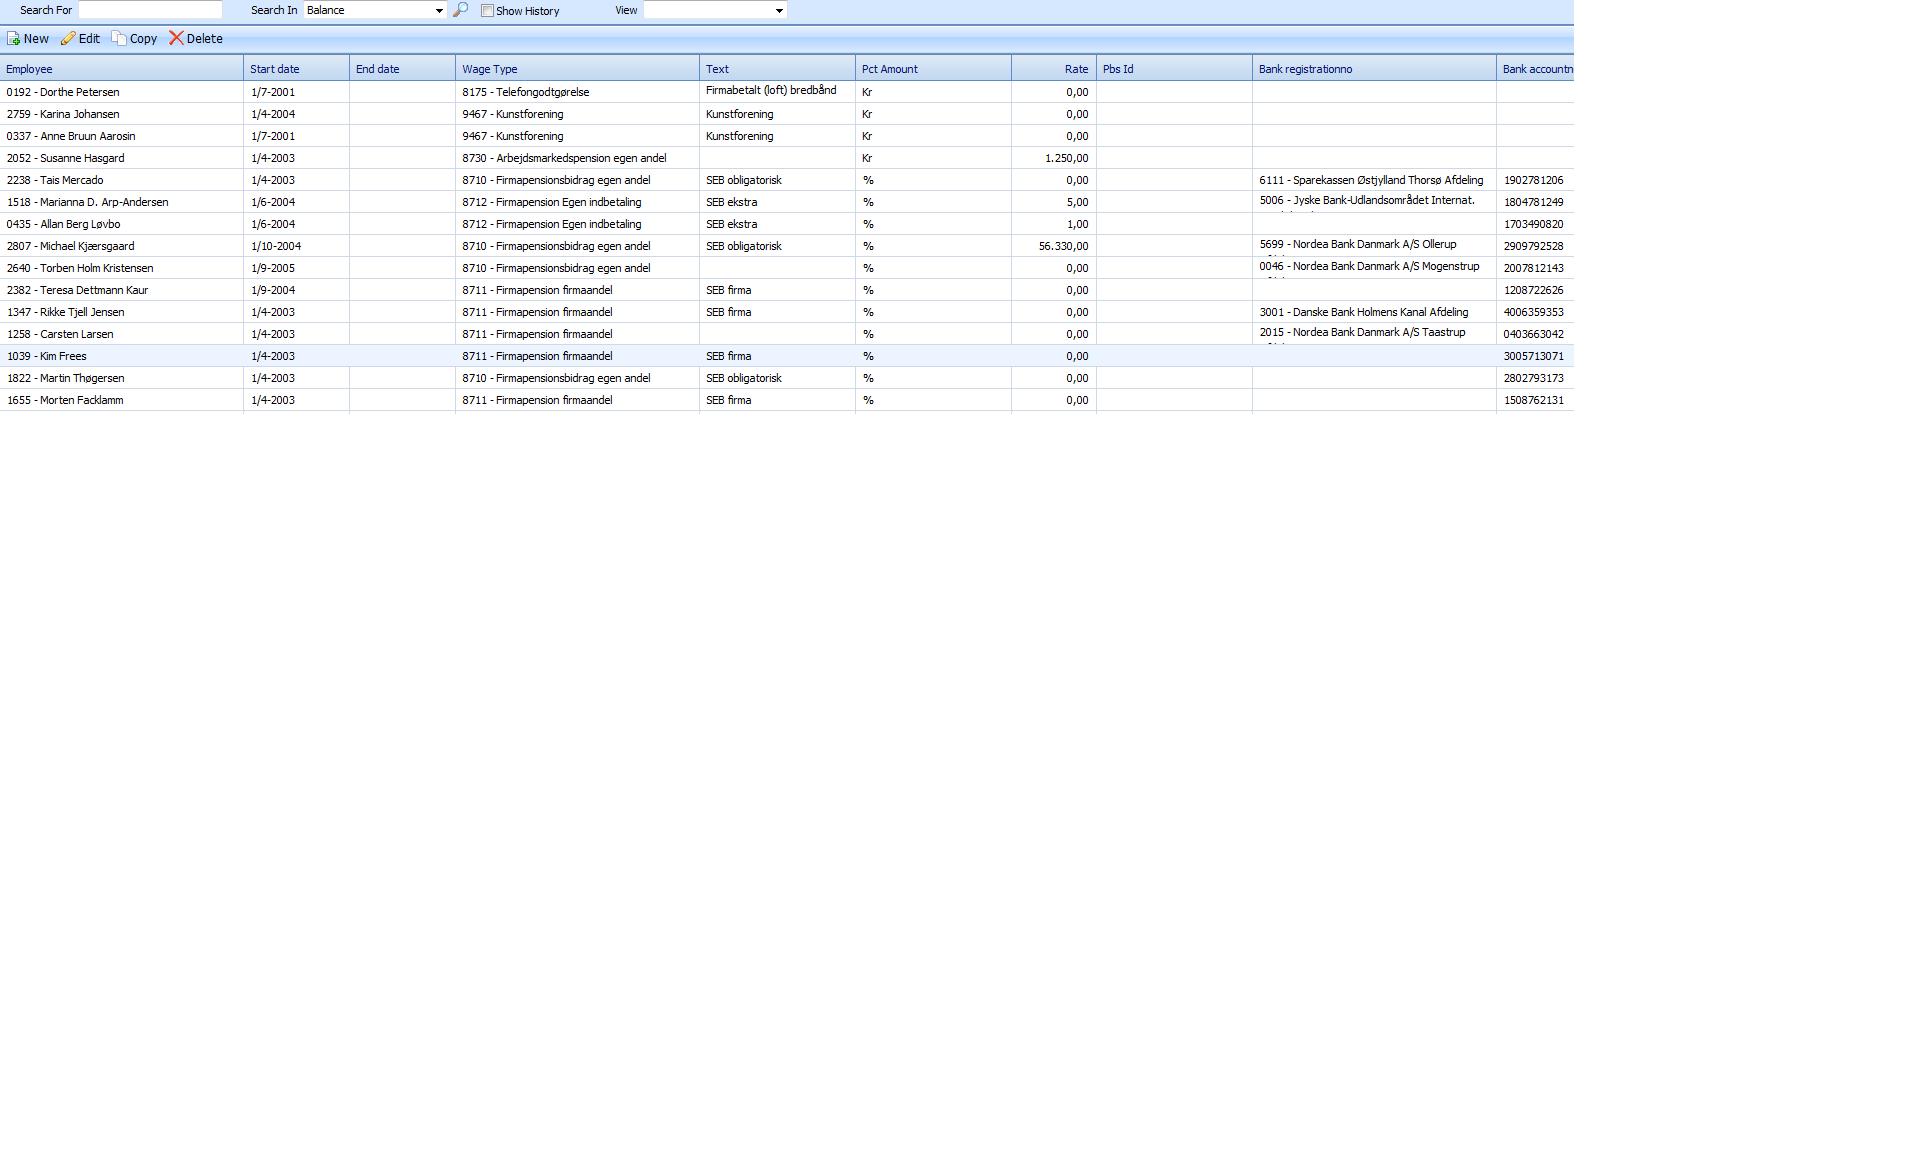The width and height of the screenshot is (1920, 1170).
Task: Click the search magnifier icon
Action: (x=460, y=10)
